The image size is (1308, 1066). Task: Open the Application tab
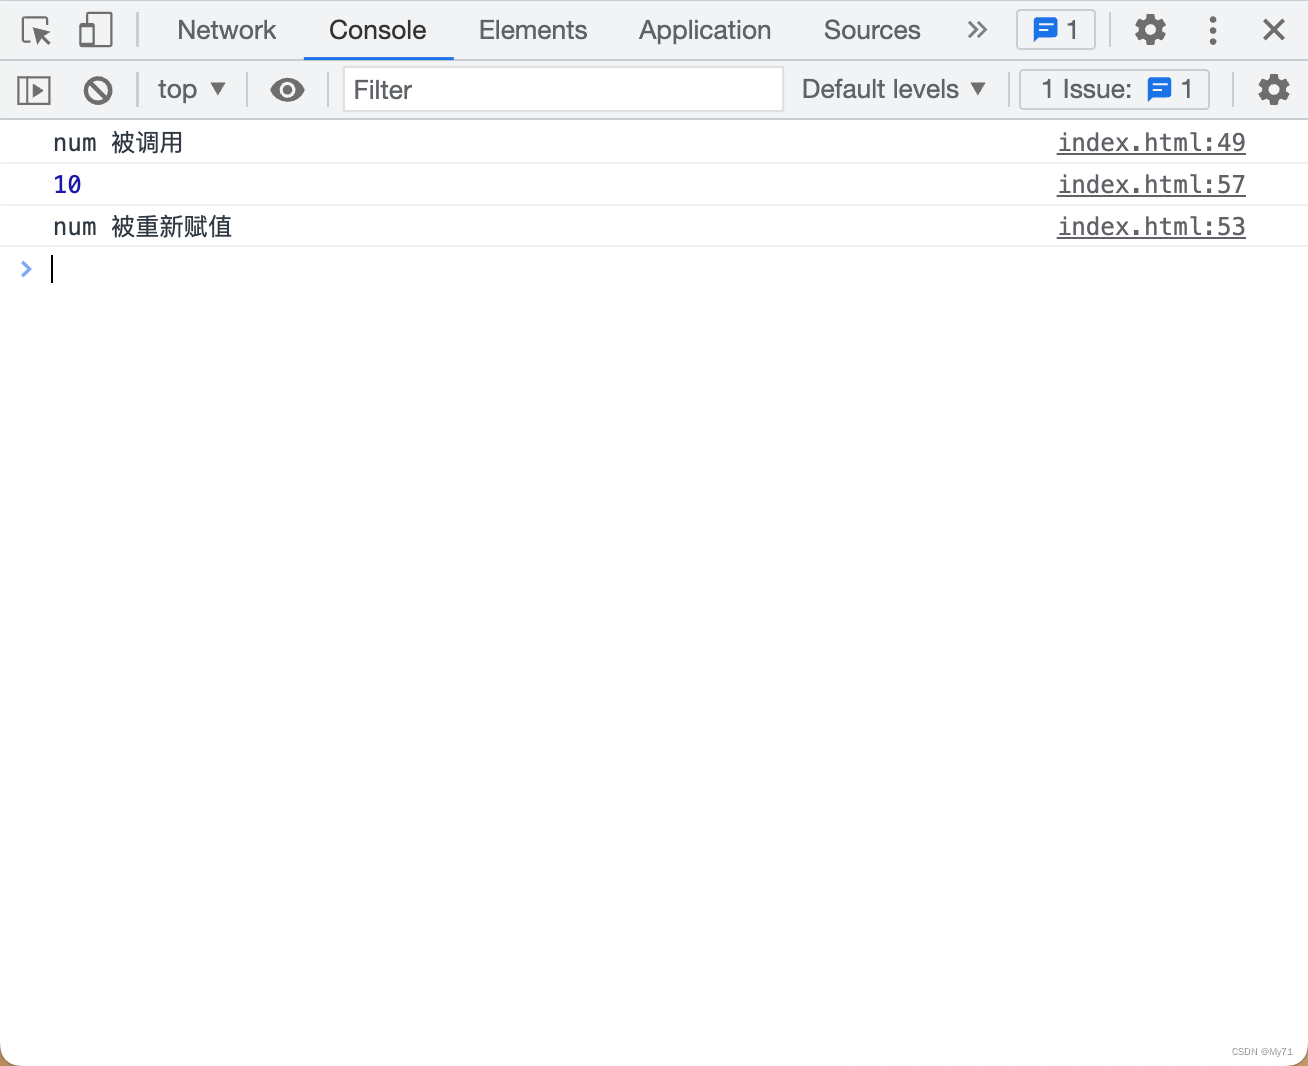click(705, 30)
